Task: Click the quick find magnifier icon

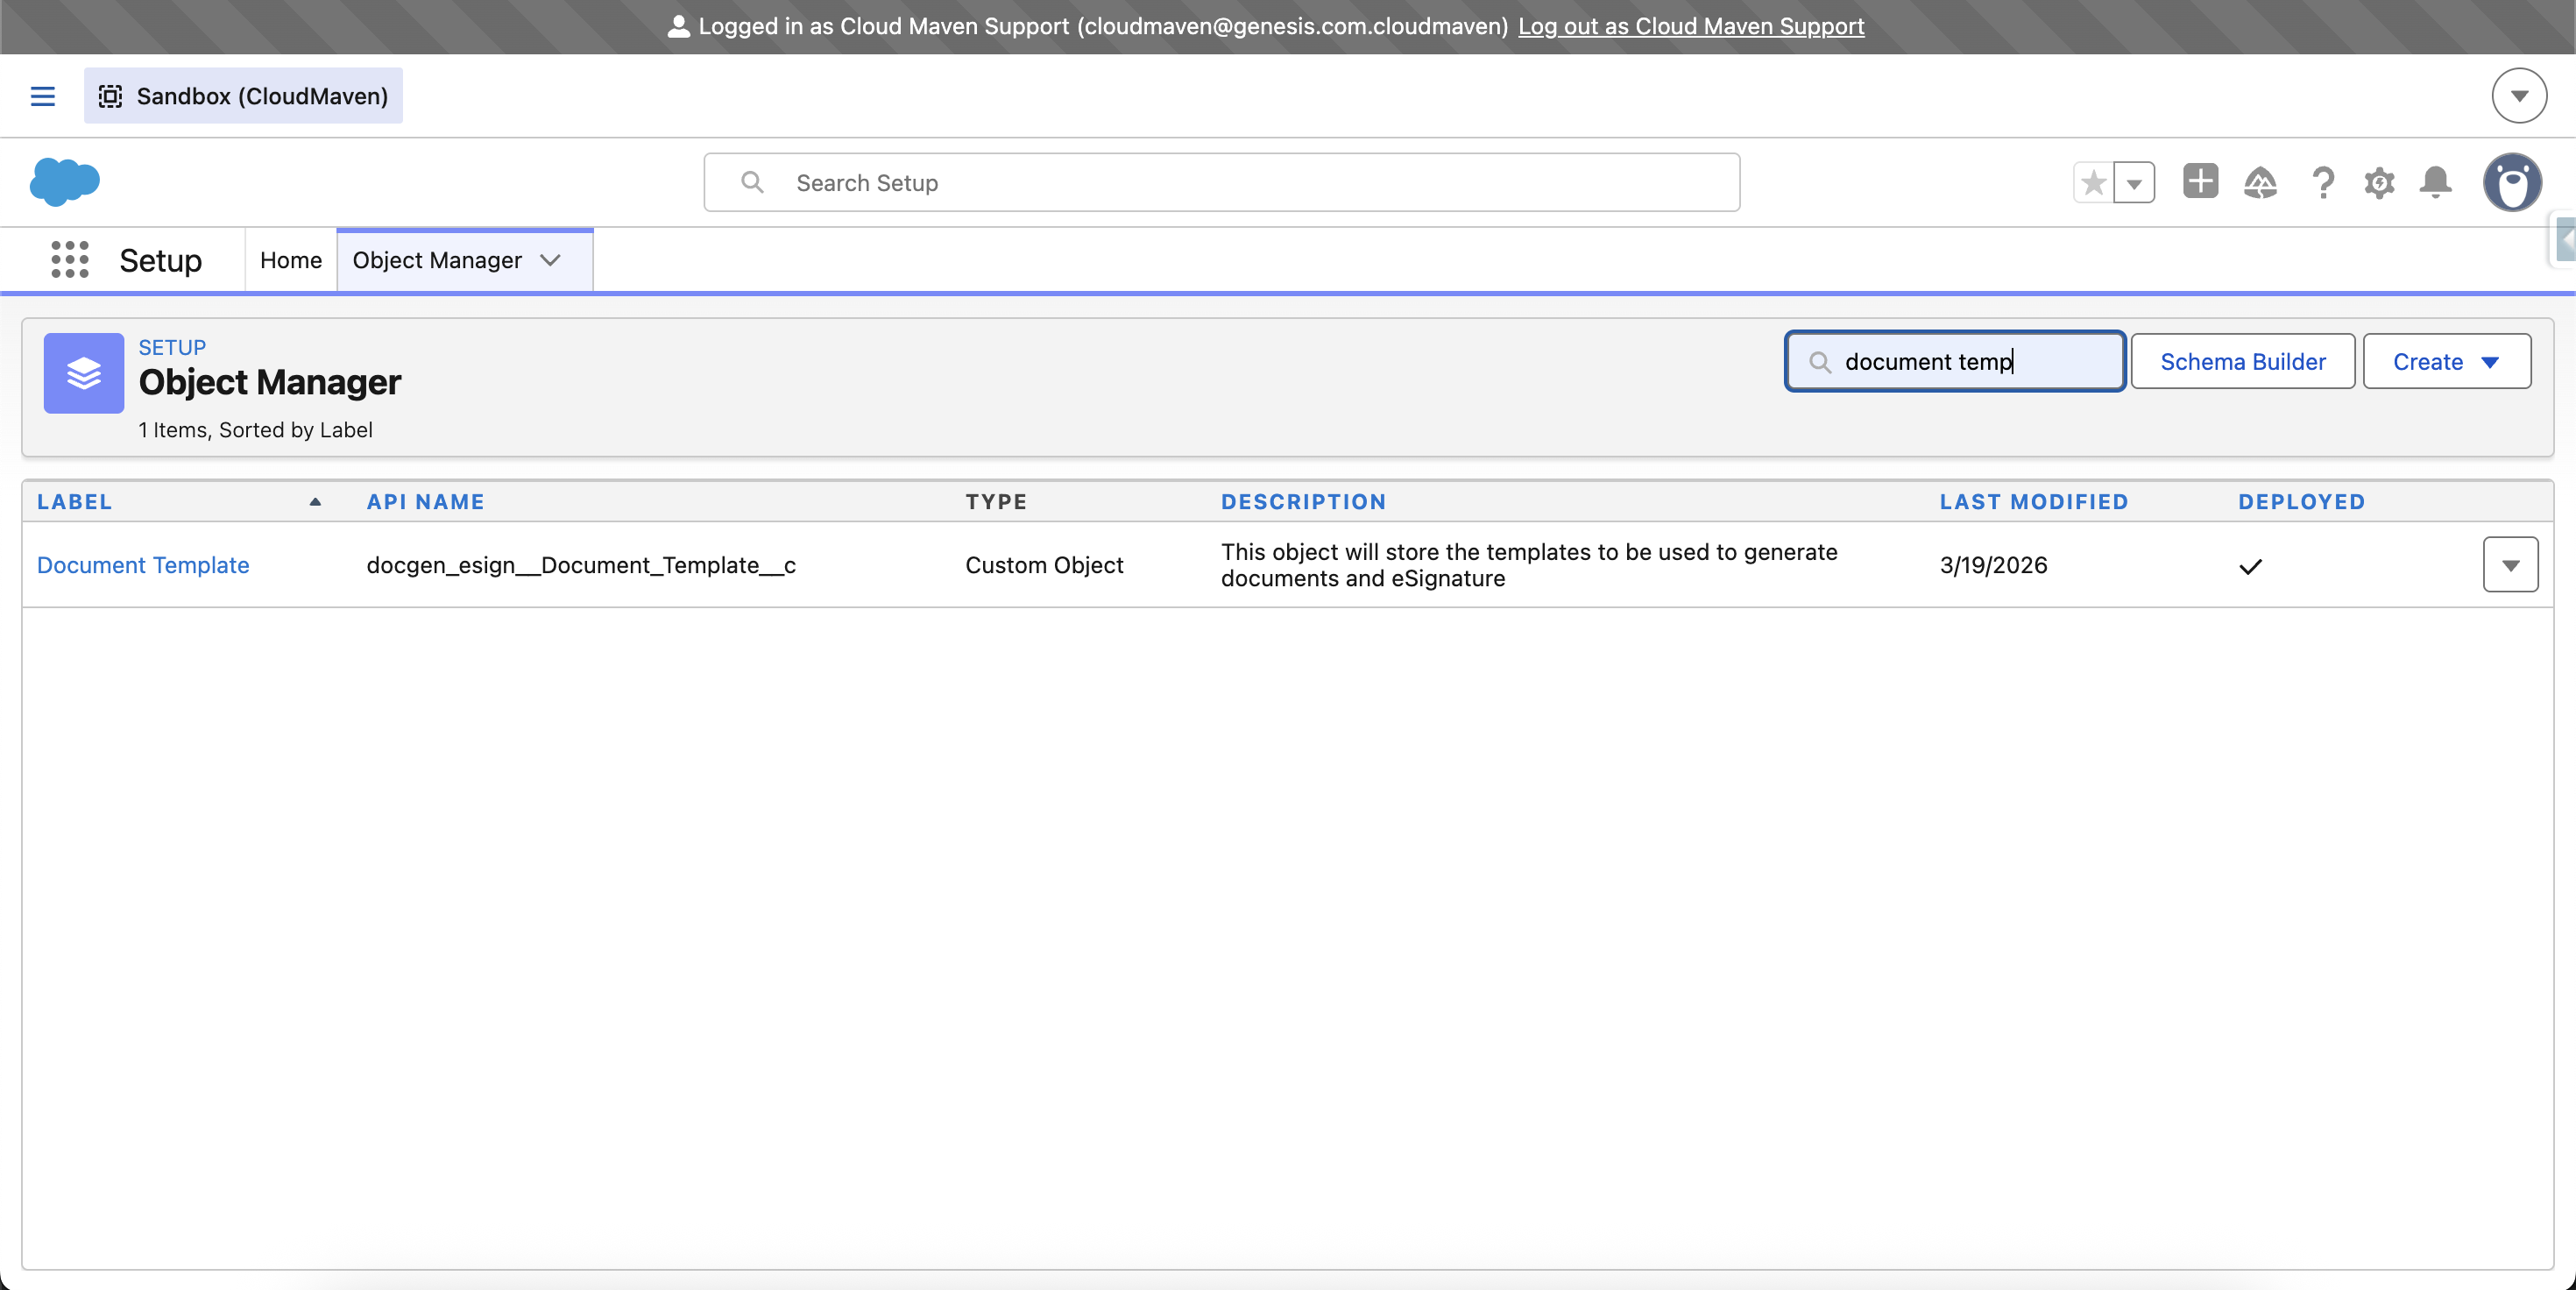Action: coord(1820,362)
